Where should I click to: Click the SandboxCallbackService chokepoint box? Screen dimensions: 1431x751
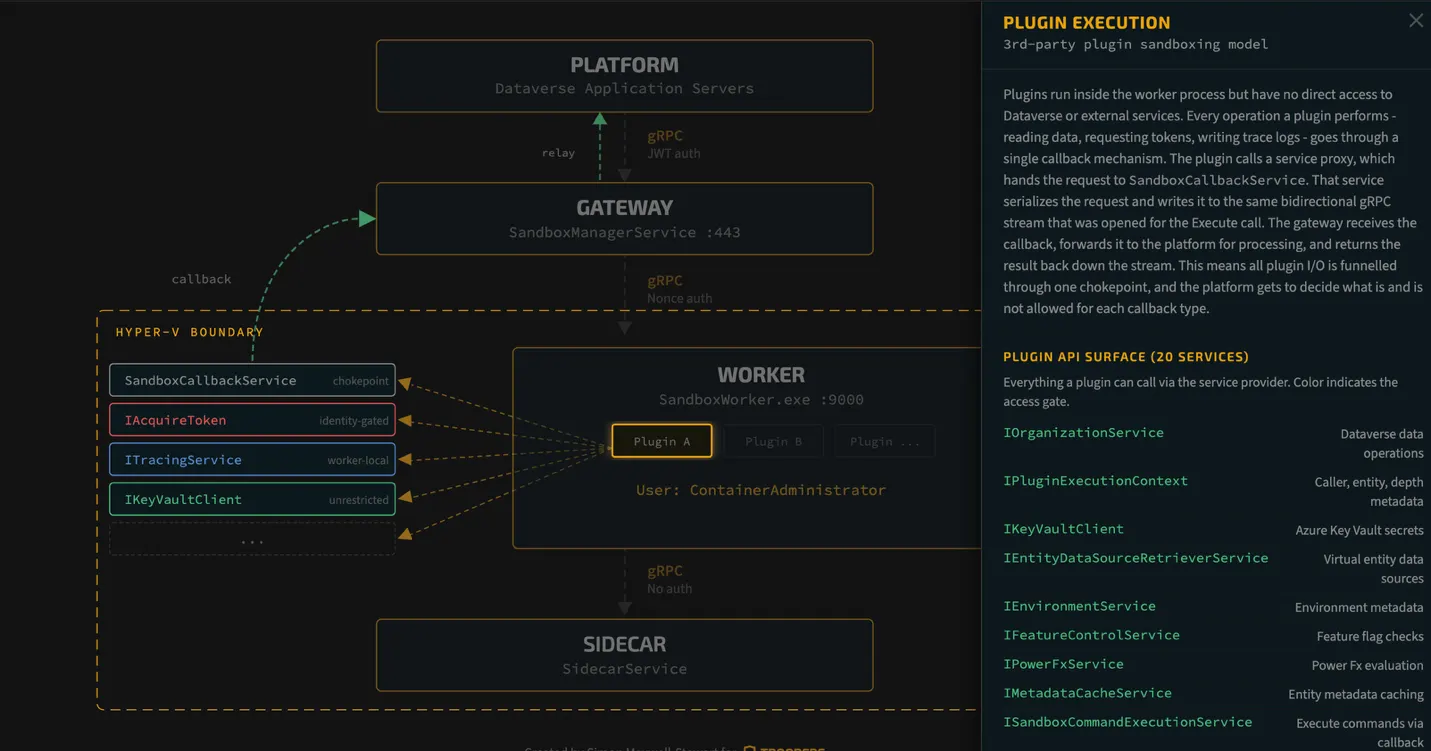252,380
